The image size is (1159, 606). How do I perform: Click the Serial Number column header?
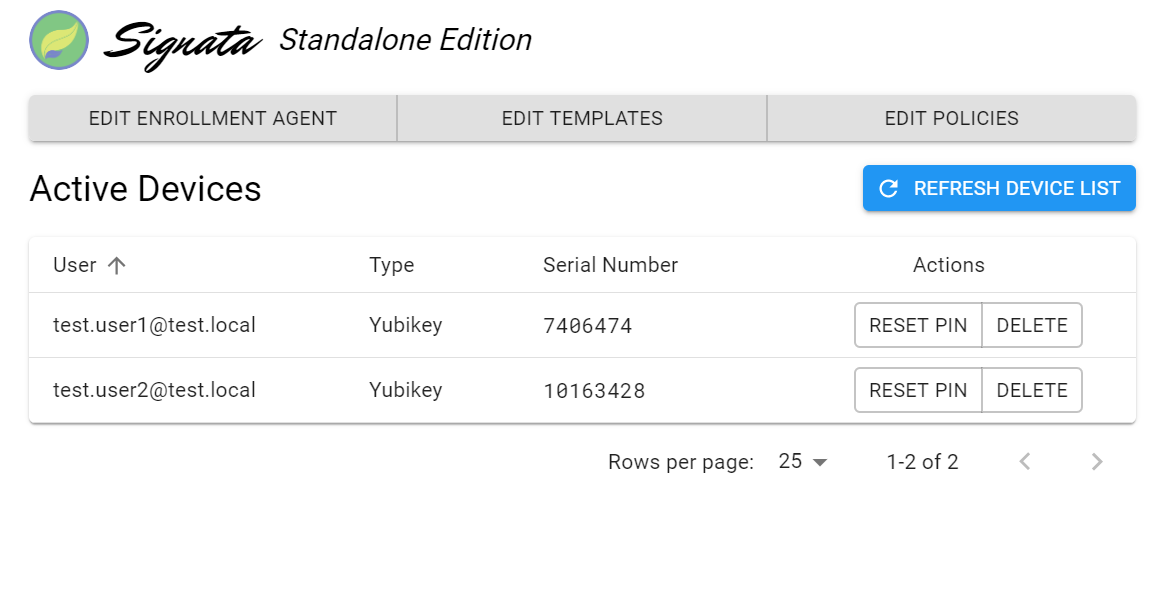[611, 265]
